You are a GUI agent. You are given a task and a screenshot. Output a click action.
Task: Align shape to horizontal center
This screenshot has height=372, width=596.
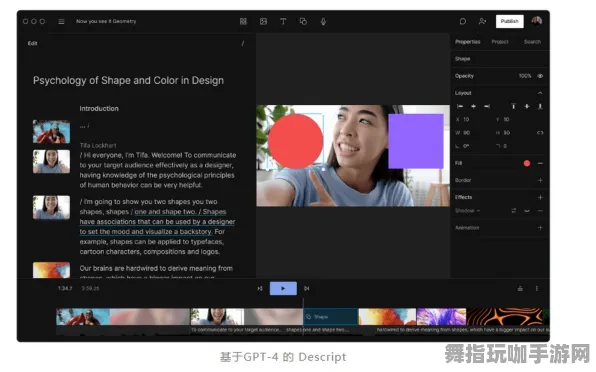[x=473, y=106]
